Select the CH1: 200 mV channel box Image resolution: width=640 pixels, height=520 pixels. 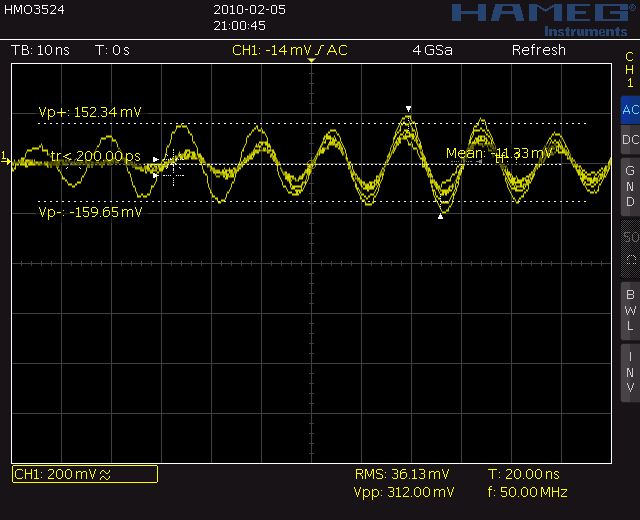85,474
